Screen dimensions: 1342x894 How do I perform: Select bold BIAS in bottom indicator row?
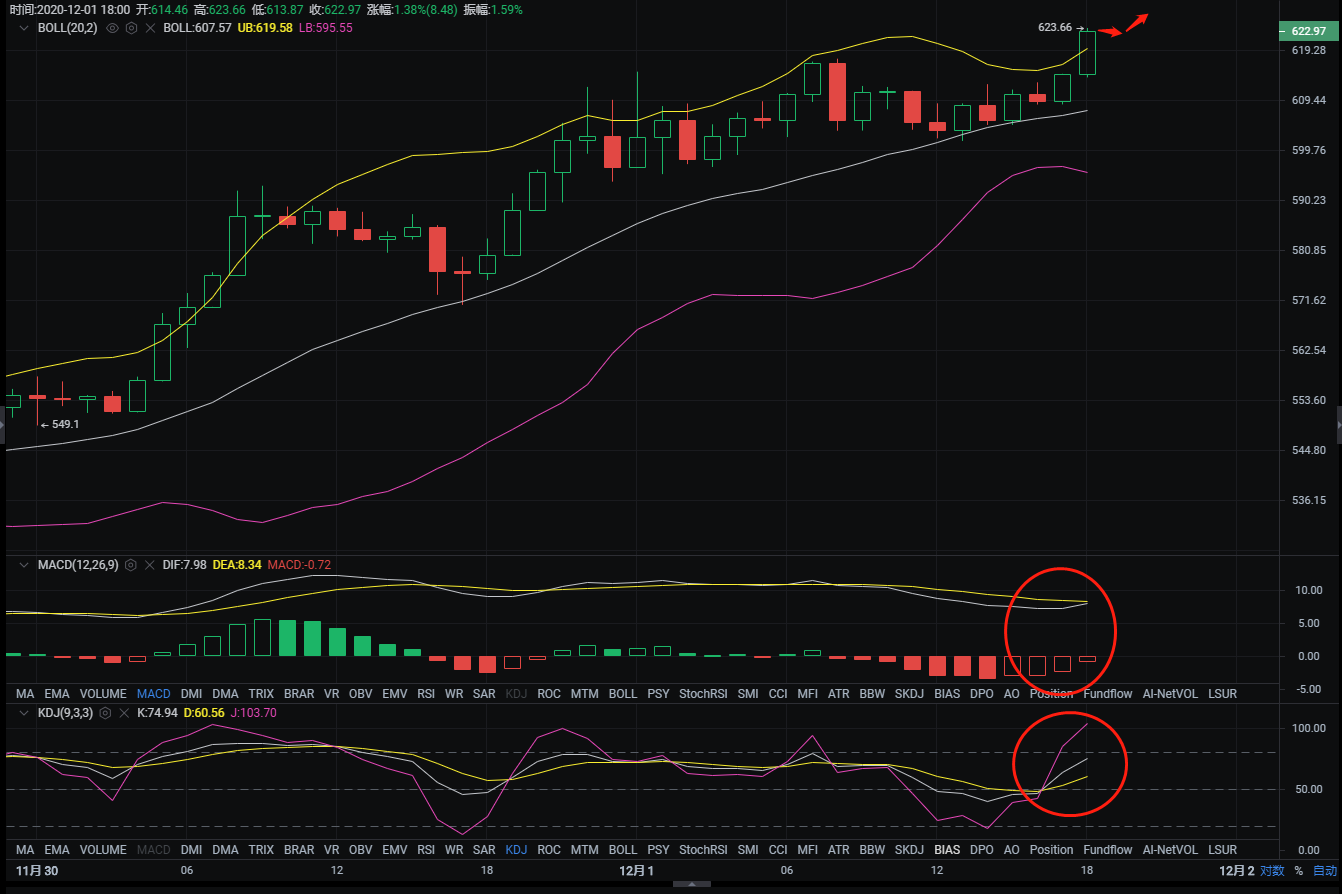(947, 850)
